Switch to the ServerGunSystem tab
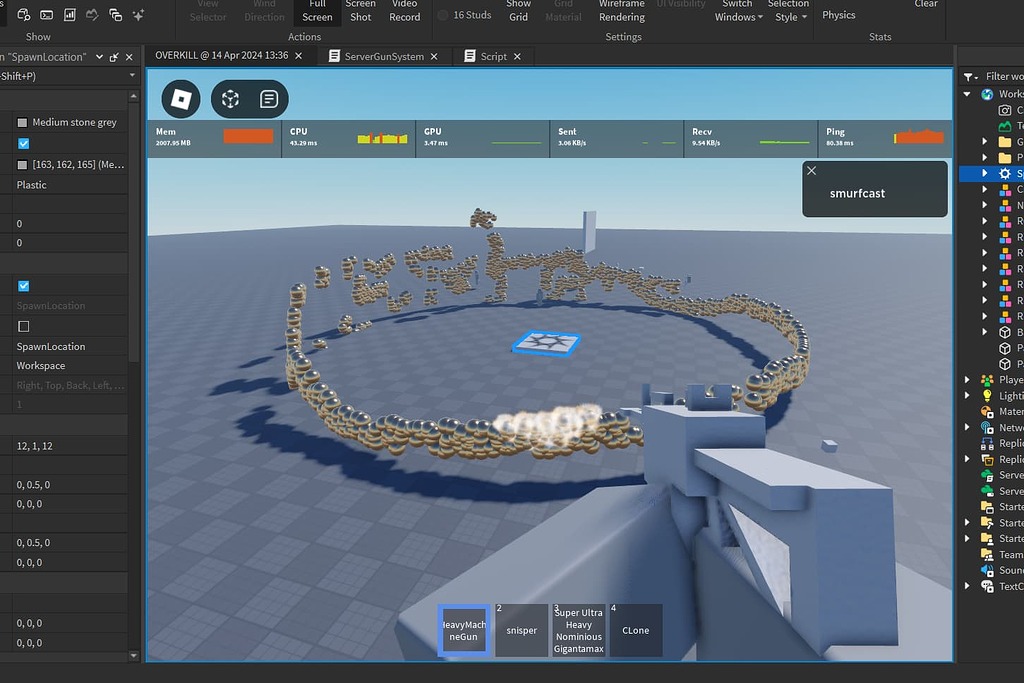Image resolution: width=1024 pixels, height=683 pixels. [x=385, y=56]
